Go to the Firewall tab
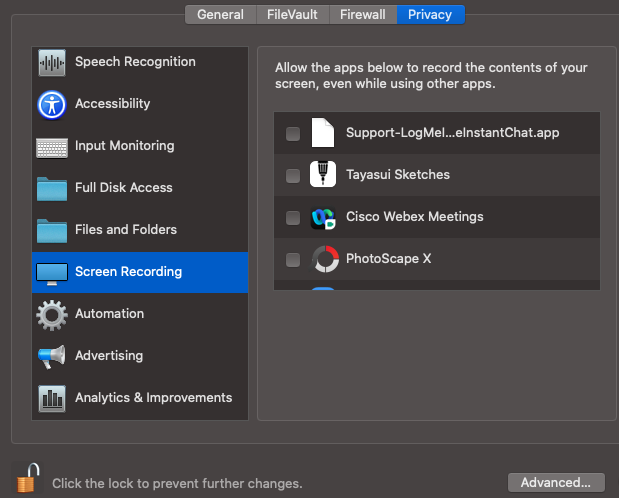Viewport: 619px width, 498px height. [363, 15]
